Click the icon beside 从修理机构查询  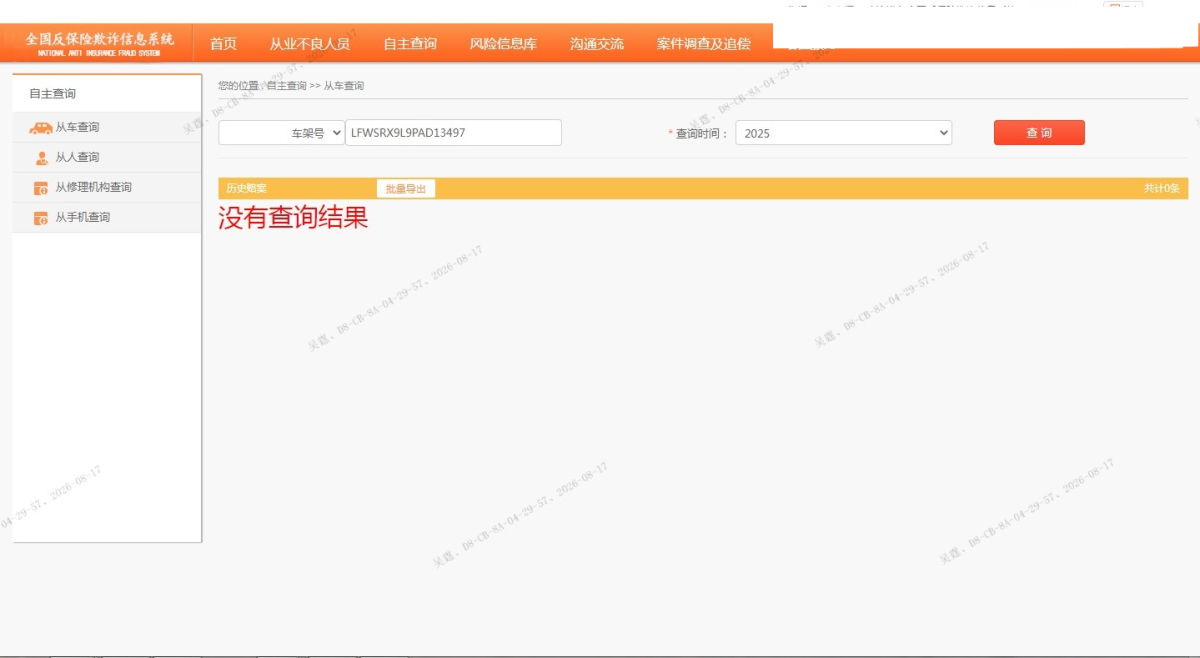[41, 188]
